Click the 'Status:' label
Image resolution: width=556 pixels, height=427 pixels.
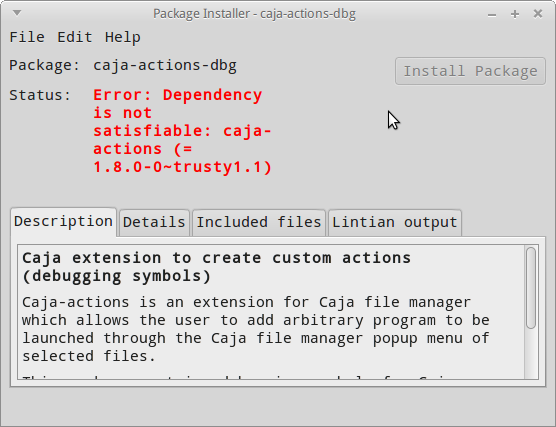click(x=40, y=95)
